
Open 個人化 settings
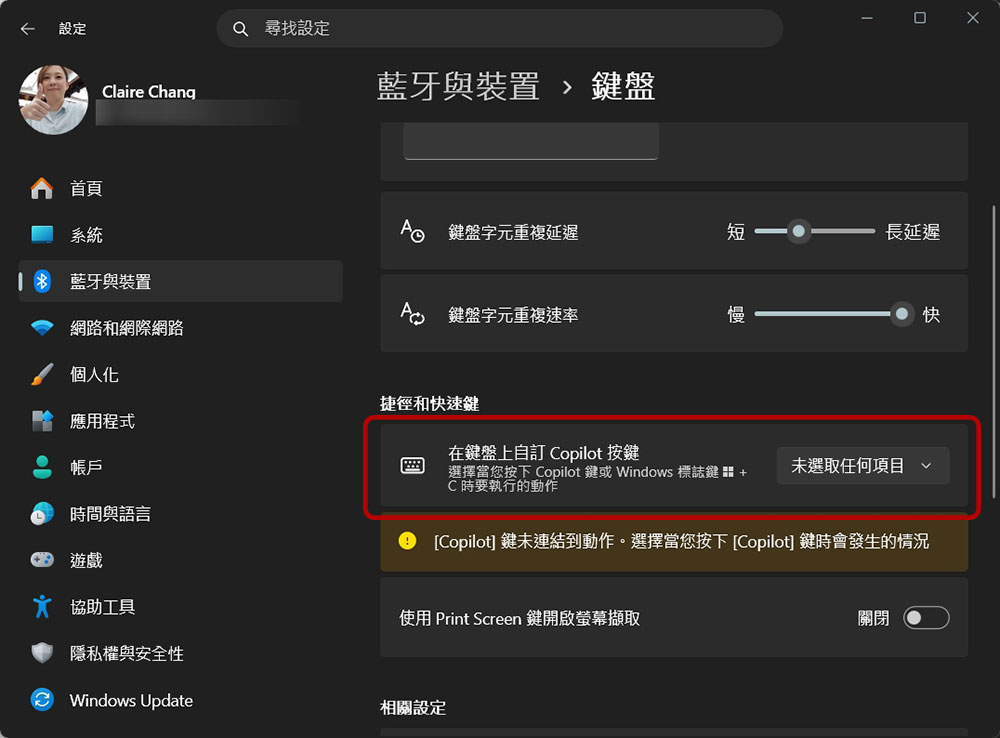(x=180, y=374)
